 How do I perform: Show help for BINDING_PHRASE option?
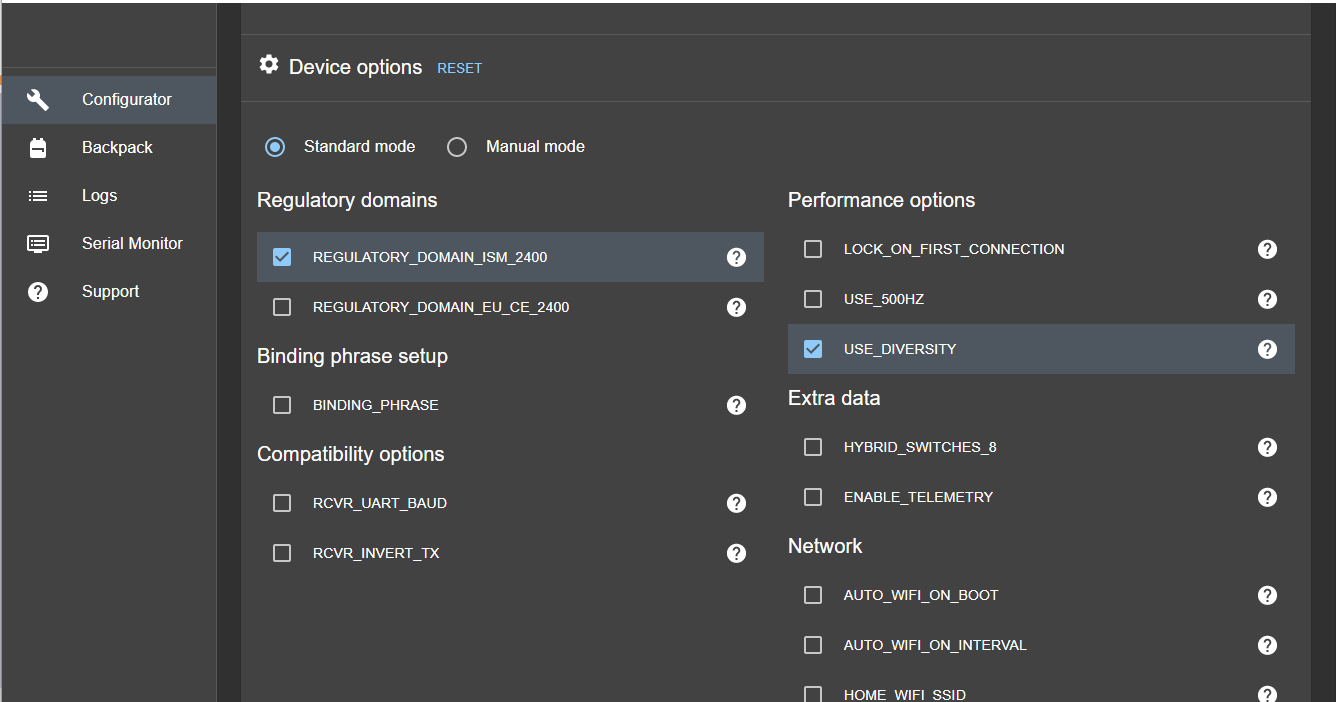click(x=736, y=405)
